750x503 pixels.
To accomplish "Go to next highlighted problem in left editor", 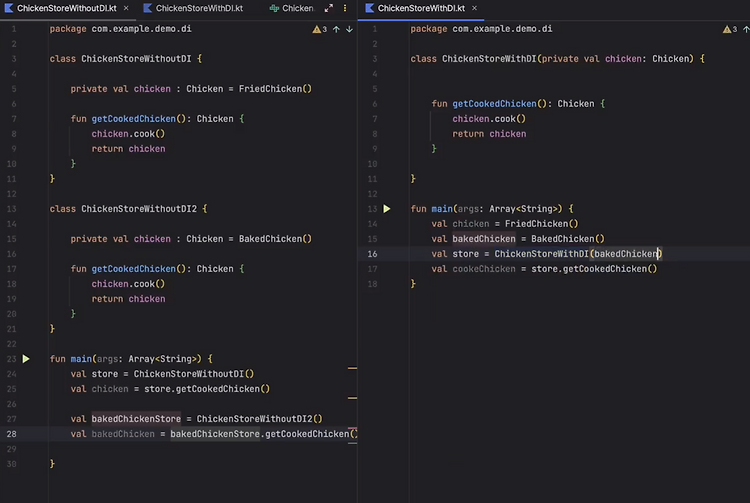I will 350,29.
